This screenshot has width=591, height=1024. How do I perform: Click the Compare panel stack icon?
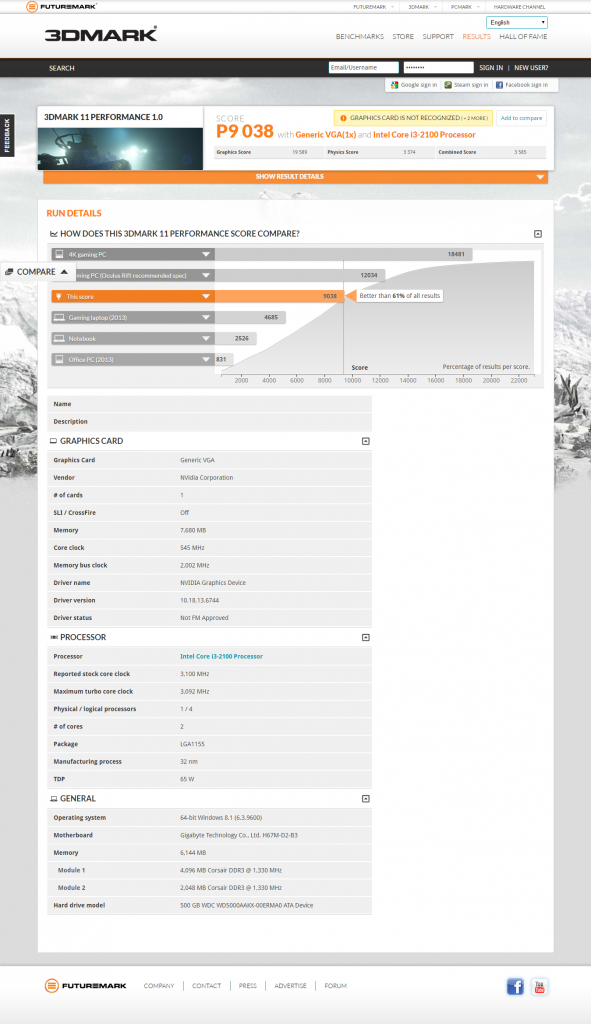pos(9,272)
